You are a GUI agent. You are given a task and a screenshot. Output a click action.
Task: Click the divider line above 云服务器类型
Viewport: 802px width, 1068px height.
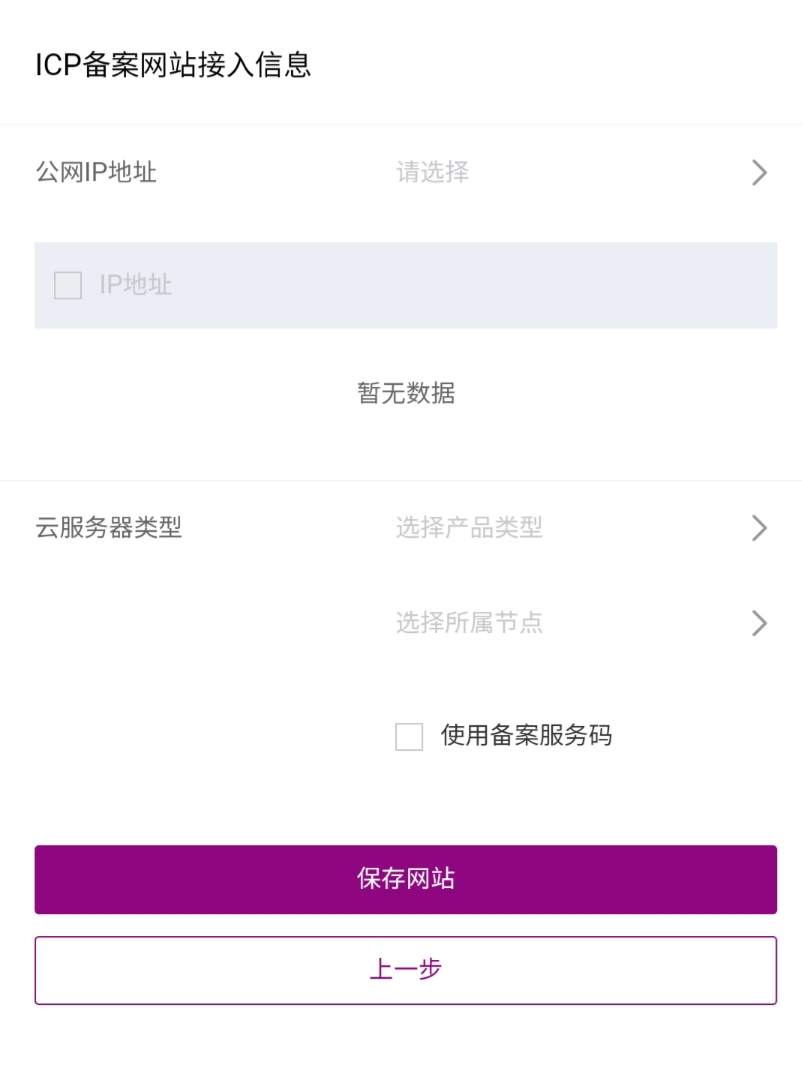pos(401,481)
